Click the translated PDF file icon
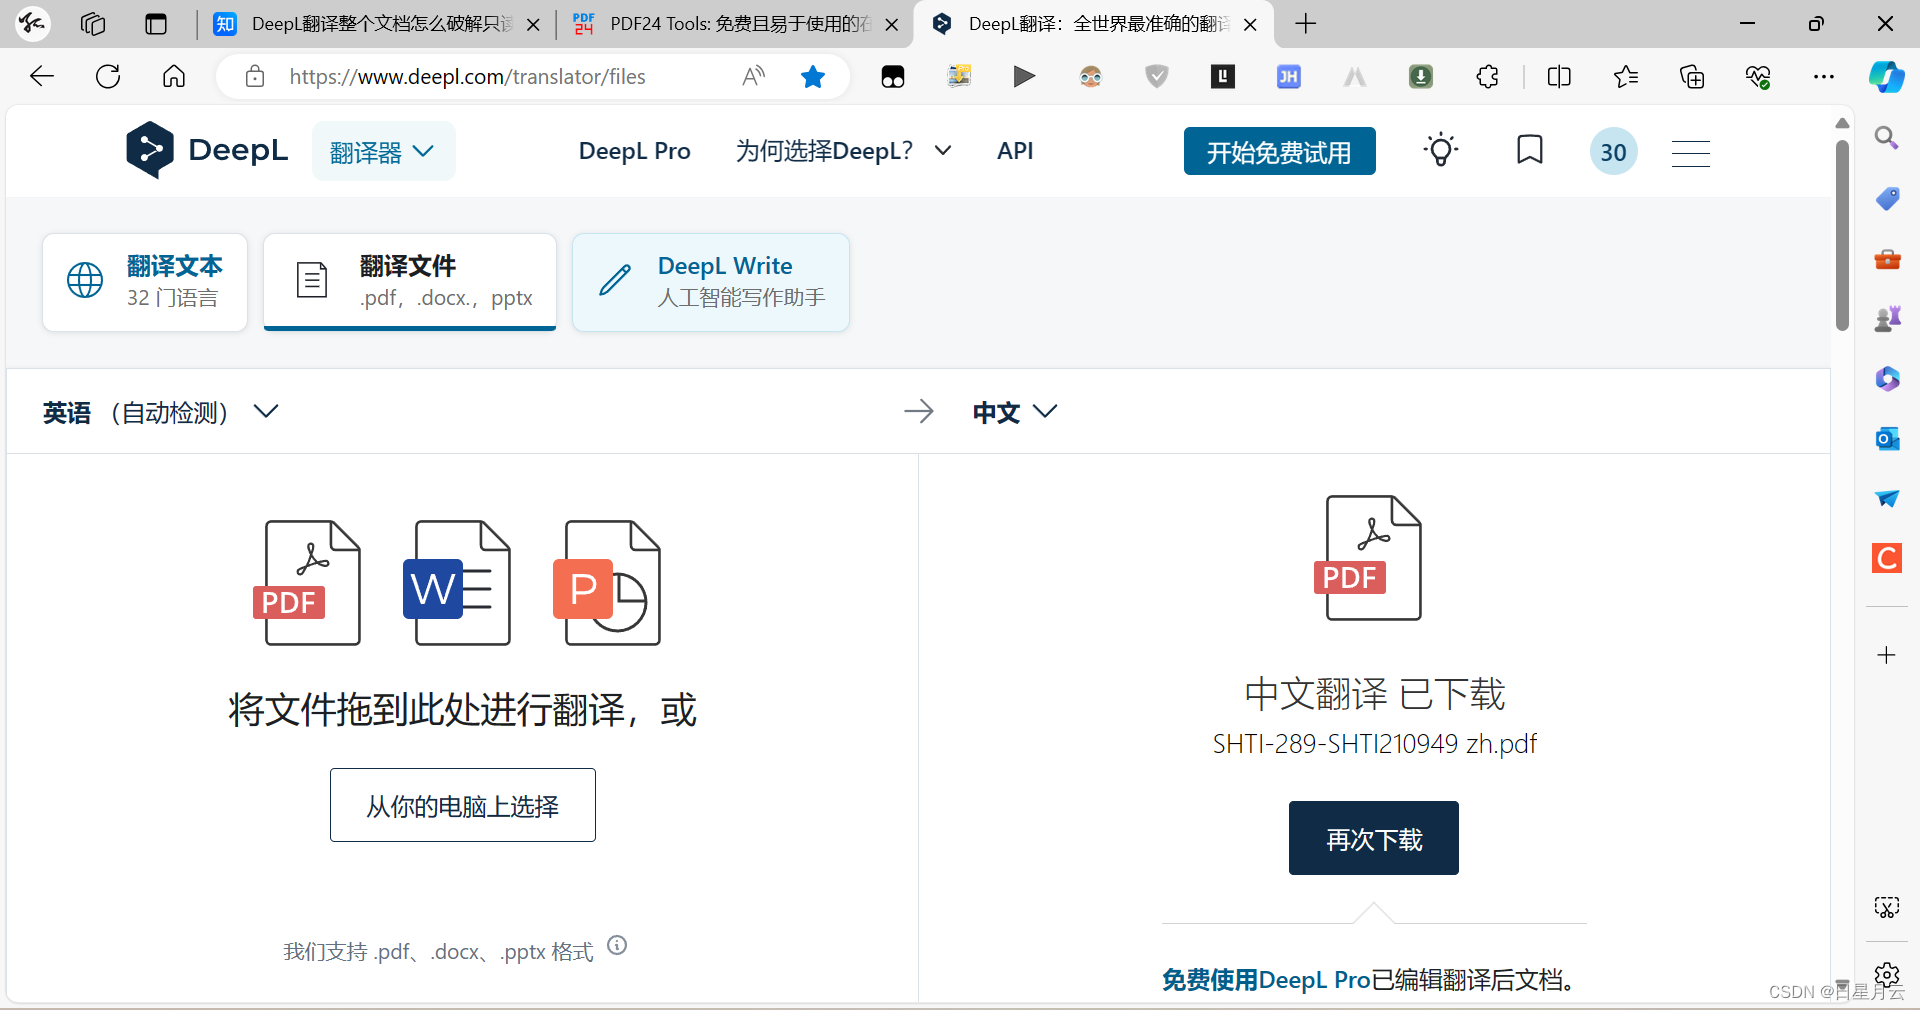This screenshot has width=1920, height=1010. click(1368, 558)
